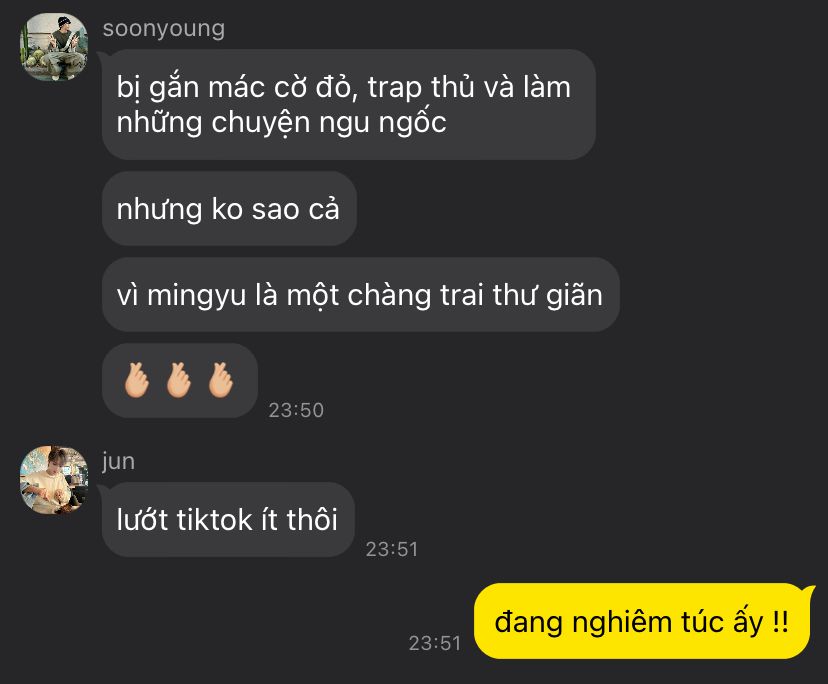Tap the jun sender name
Screen dimensions: 828x684
pyautogui.click(x=119, y=462)
